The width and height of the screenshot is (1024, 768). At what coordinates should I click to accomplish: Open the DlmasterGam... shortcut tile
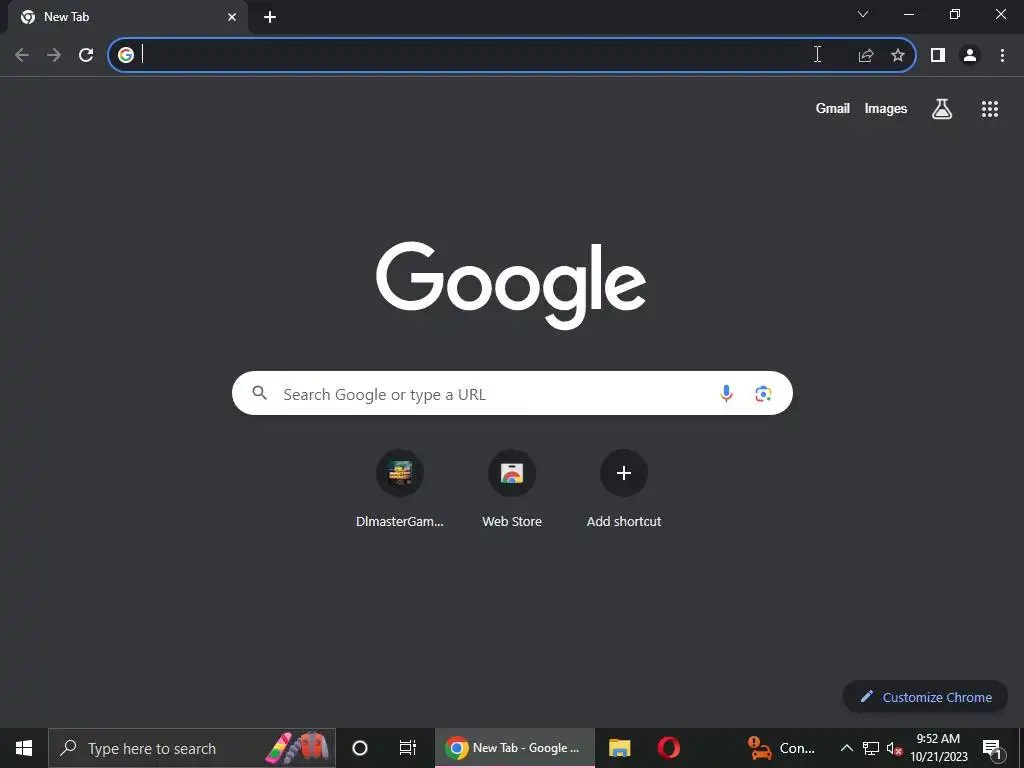[x=400, y=488]
